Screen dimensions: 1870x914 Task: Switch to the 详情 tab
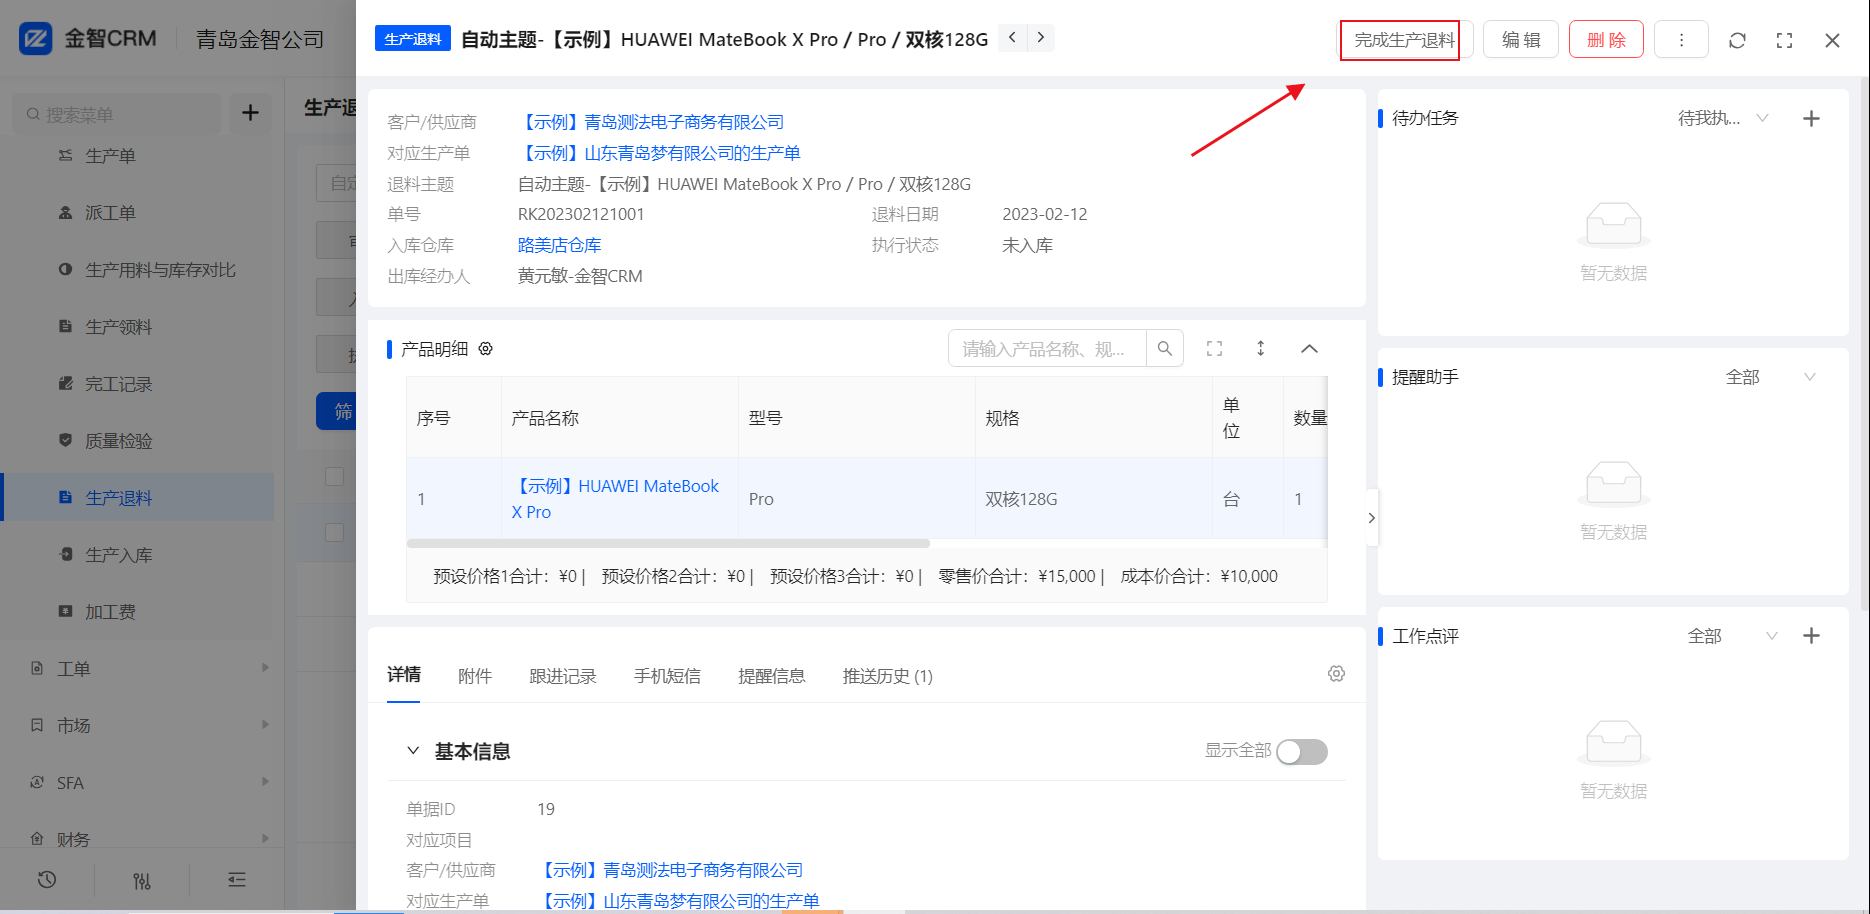click(x=404, y=675)
